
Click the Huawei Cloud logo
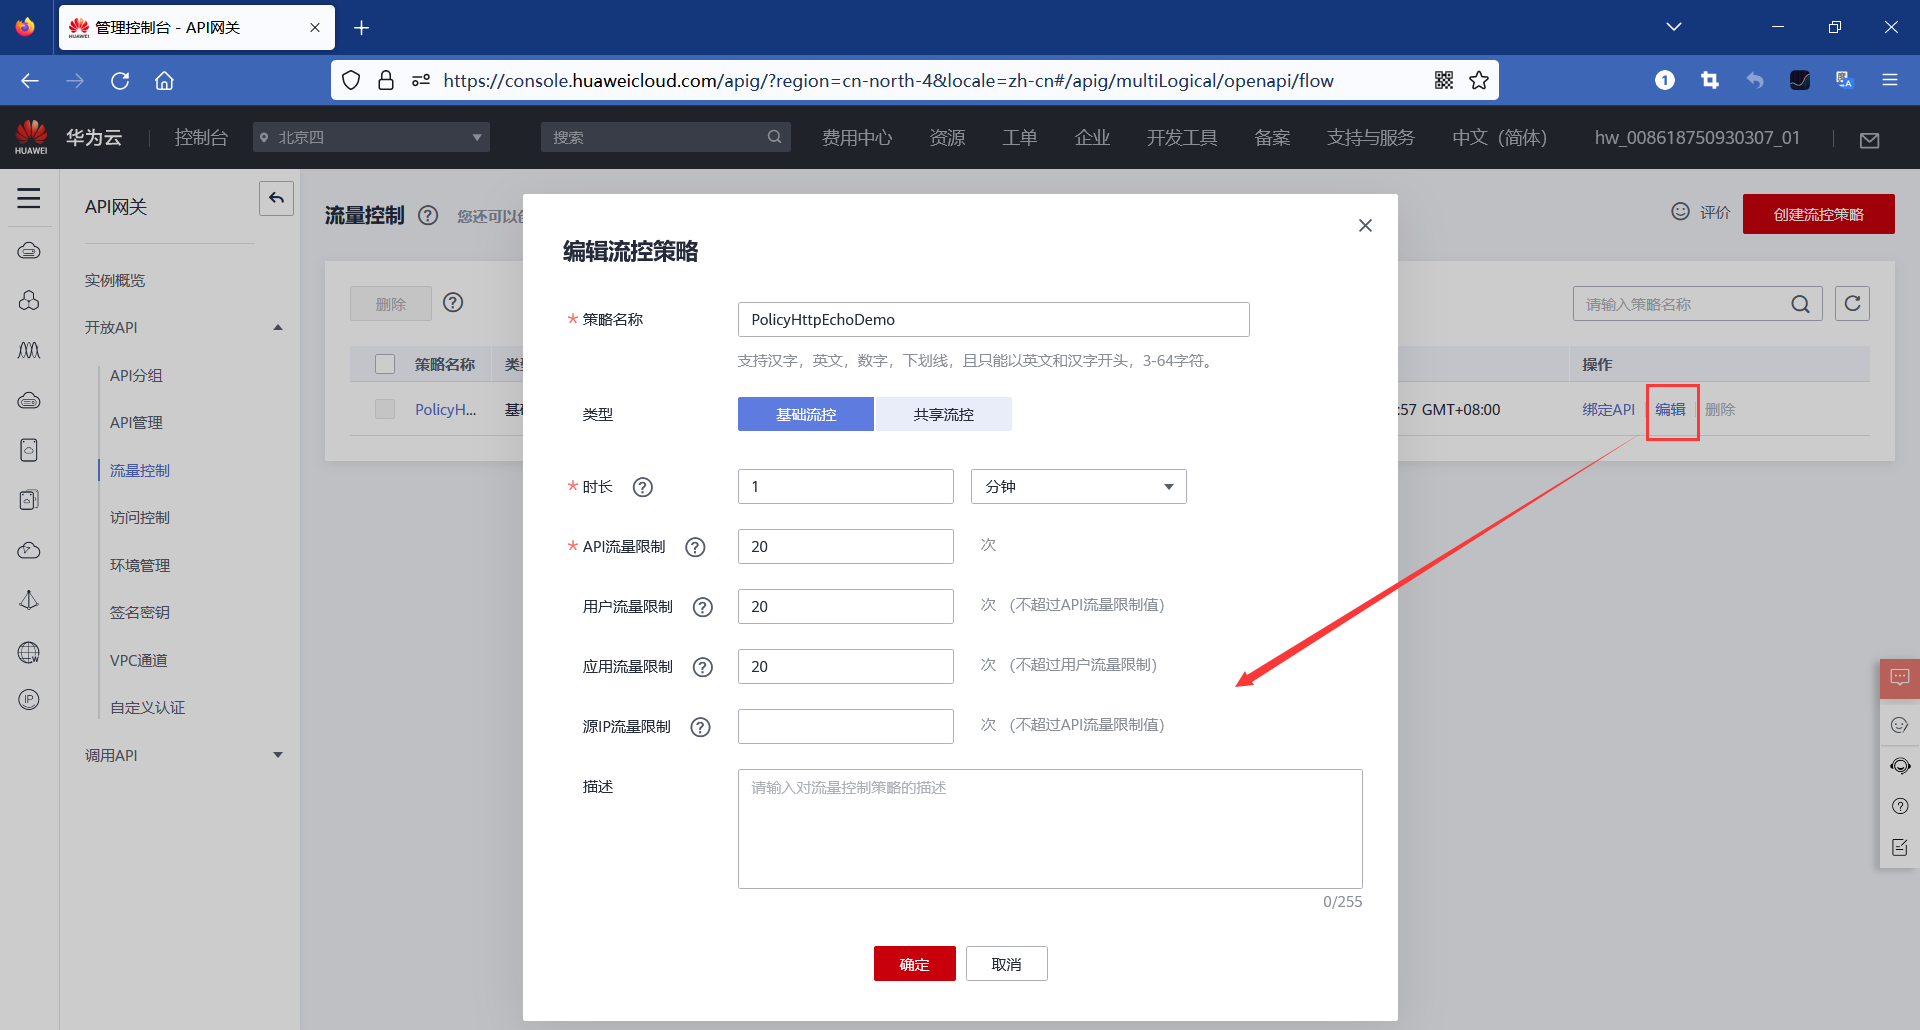coord(31,137)
